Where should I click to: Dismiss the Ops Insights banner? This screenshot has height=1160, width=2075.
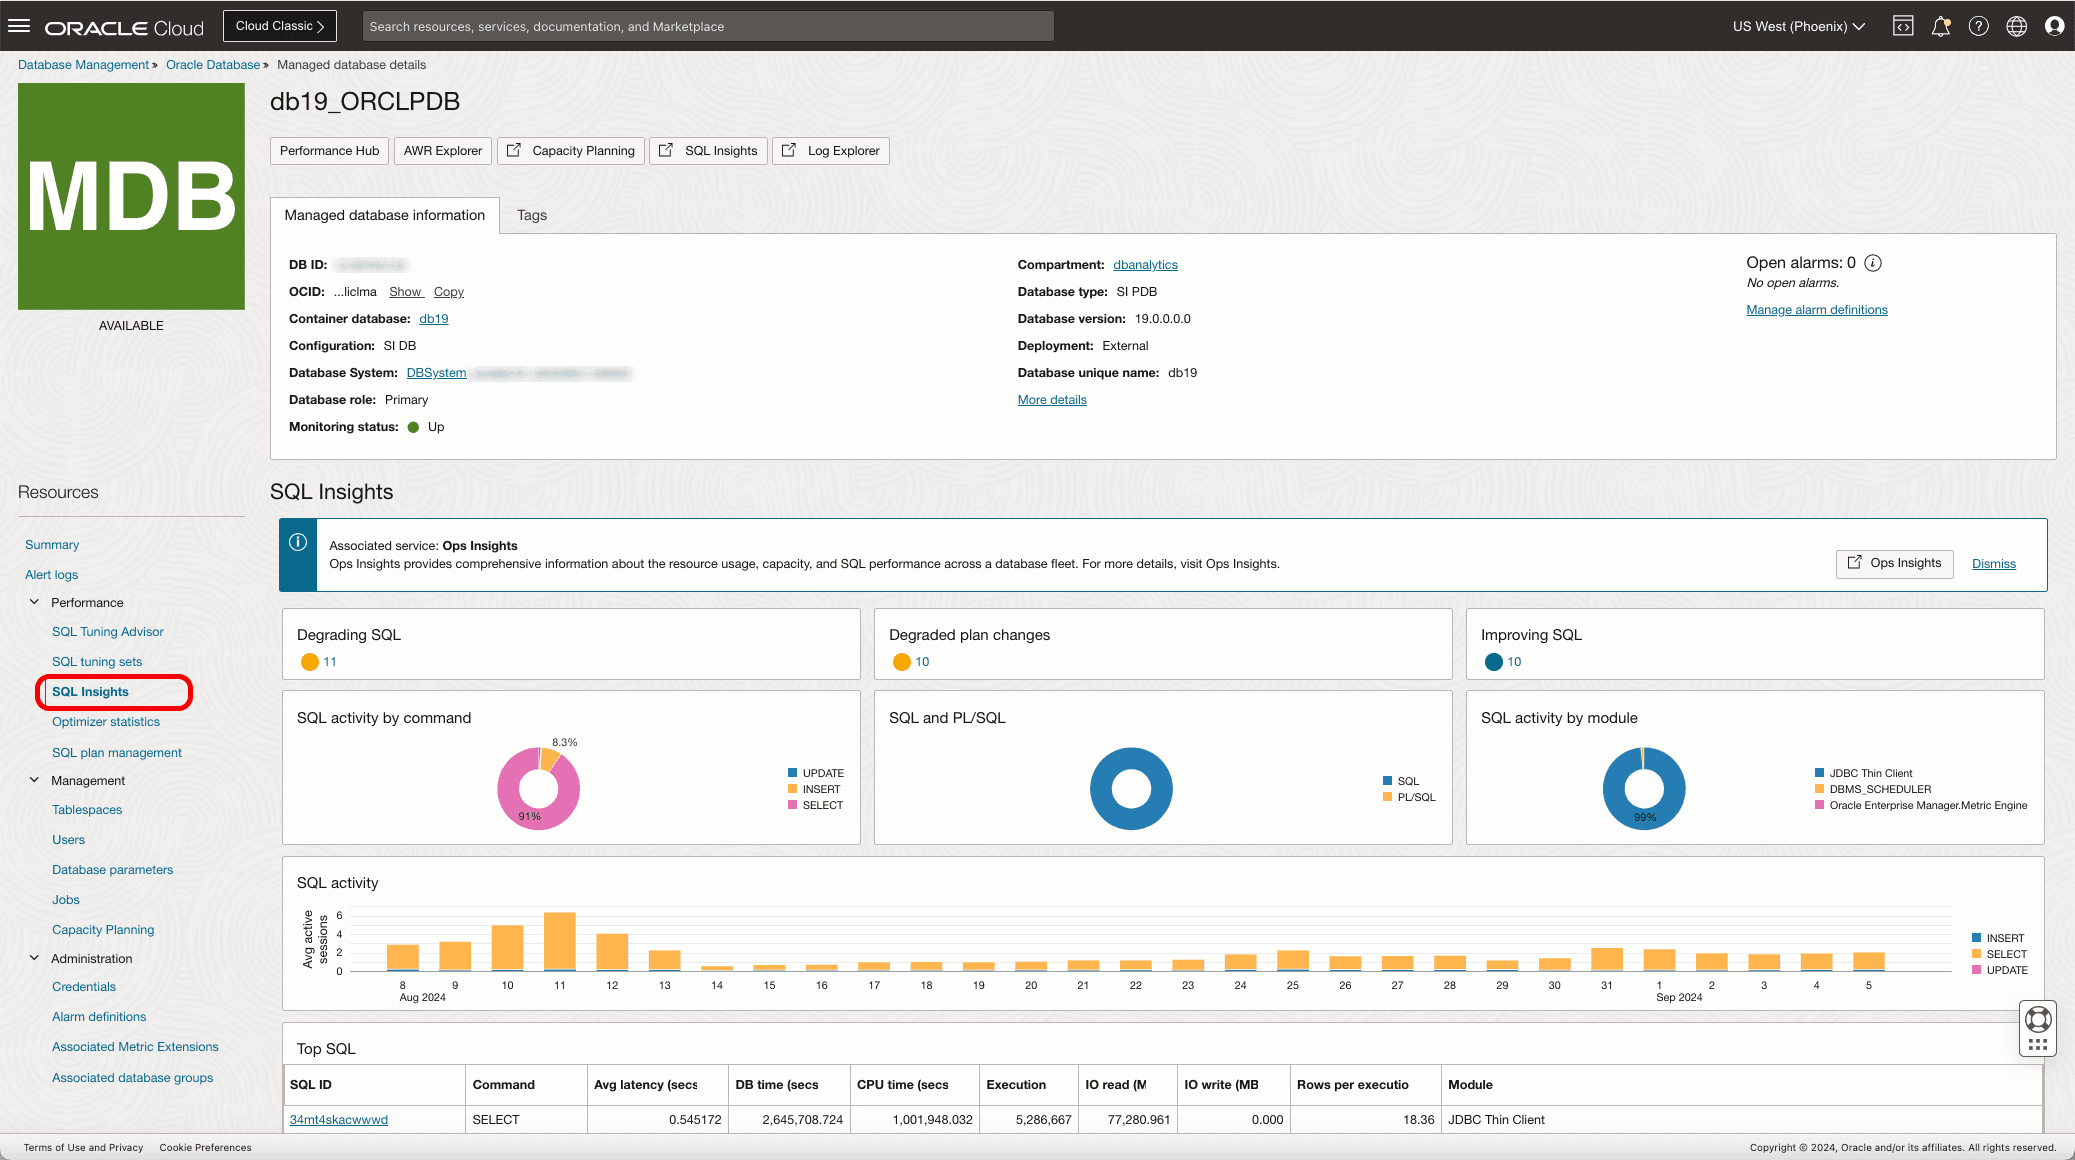(1993, 563)
